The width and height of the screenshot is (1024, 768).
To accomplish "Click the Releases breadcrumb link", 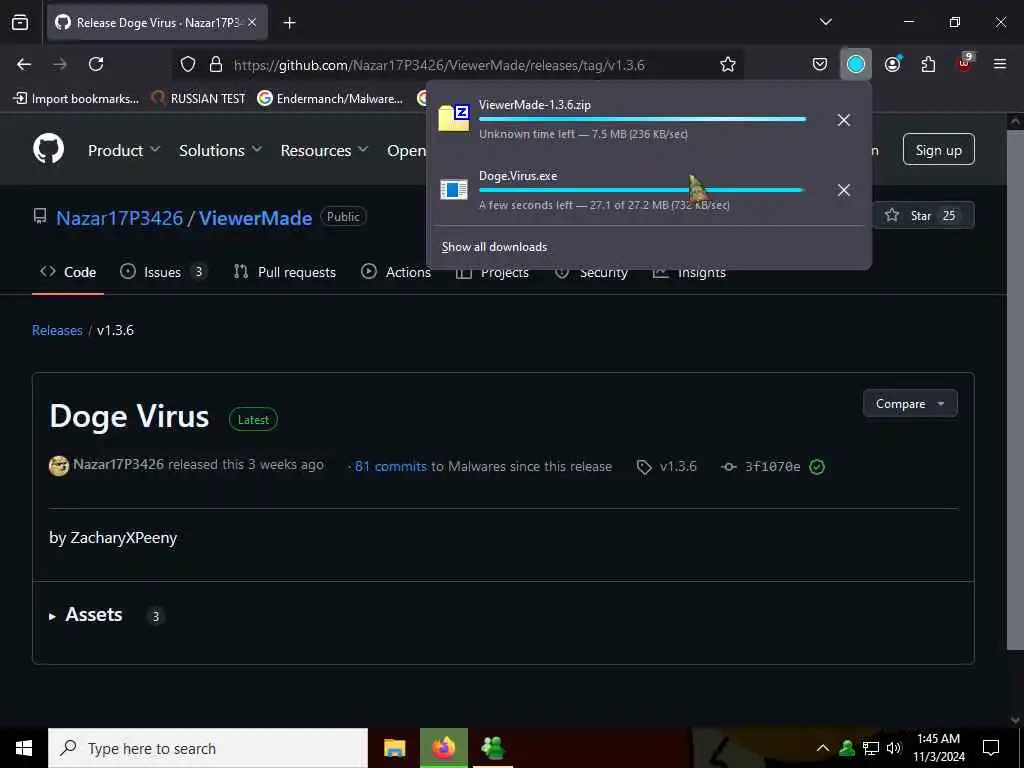I will click(57, 330).
